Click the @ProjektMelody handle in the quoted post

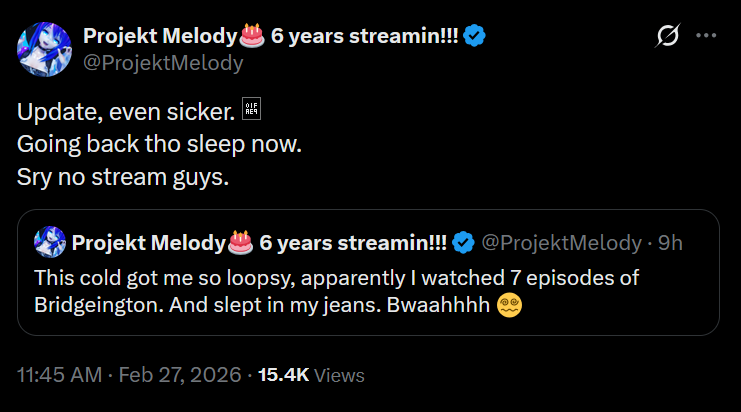(561, 242)
